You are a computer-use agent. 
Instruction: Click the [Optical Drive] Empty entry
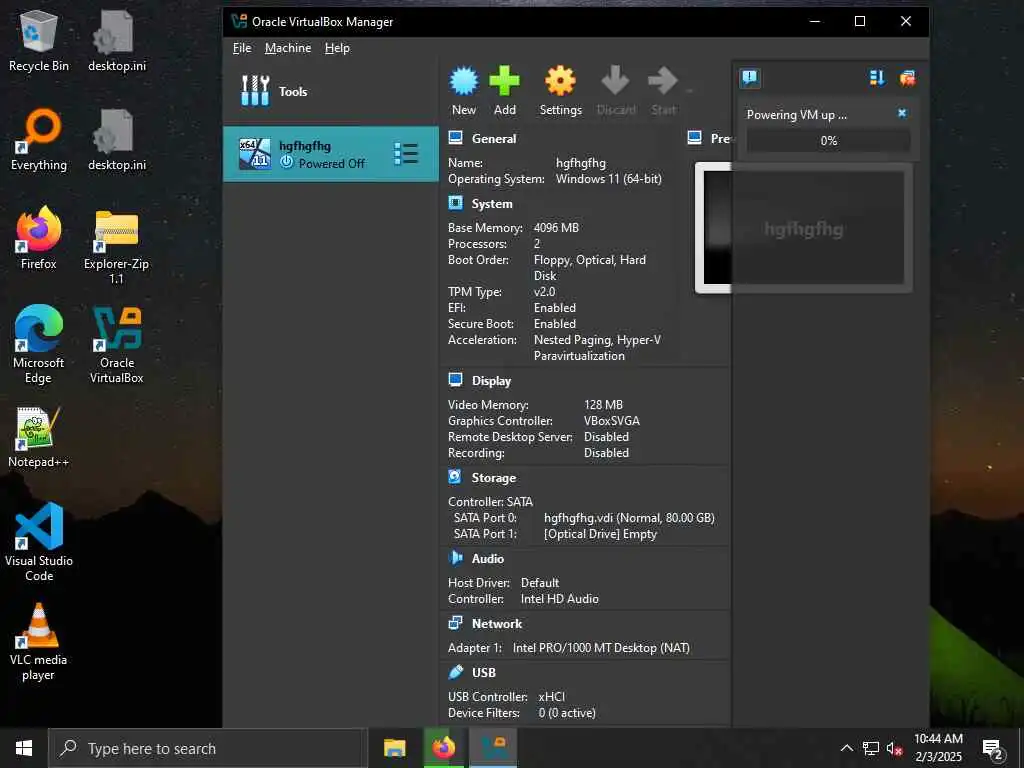600,534
